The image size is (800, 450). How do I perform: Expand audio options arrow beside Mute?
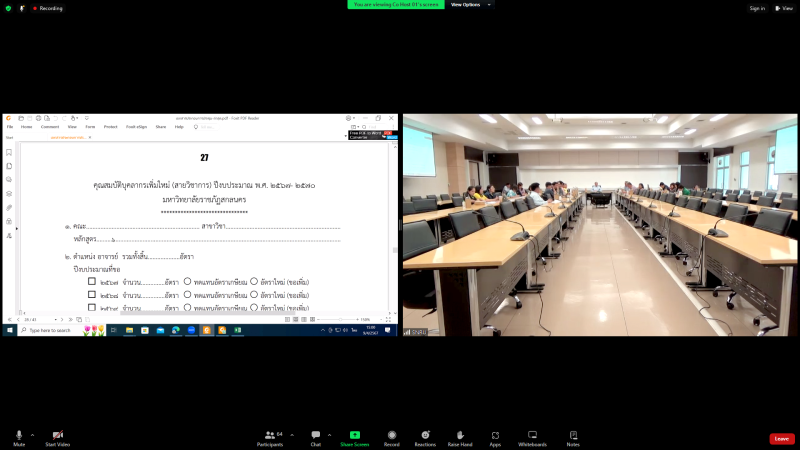[32, 435]
